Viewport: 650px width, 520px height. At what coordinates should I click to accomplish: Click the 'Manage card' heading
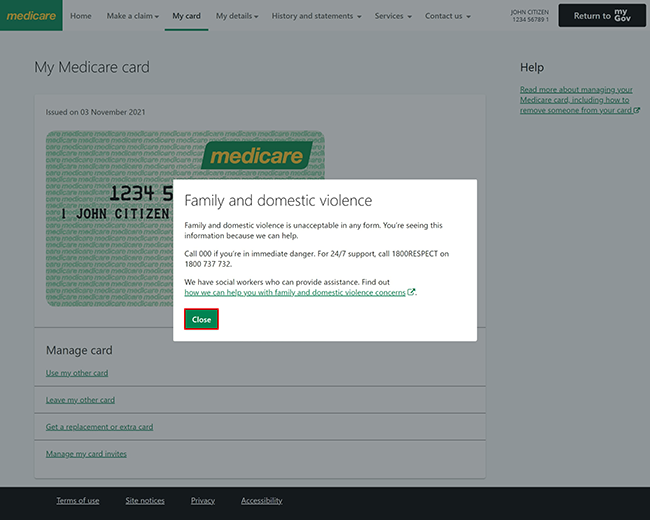click(x=79, y=350)
